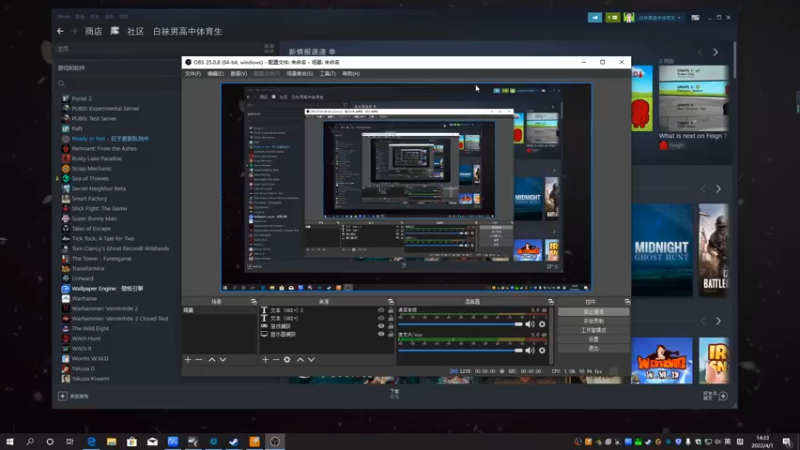Toggle lock on game capture source
Viewport: 800px width, 450px height.
(x=391, y=326)
